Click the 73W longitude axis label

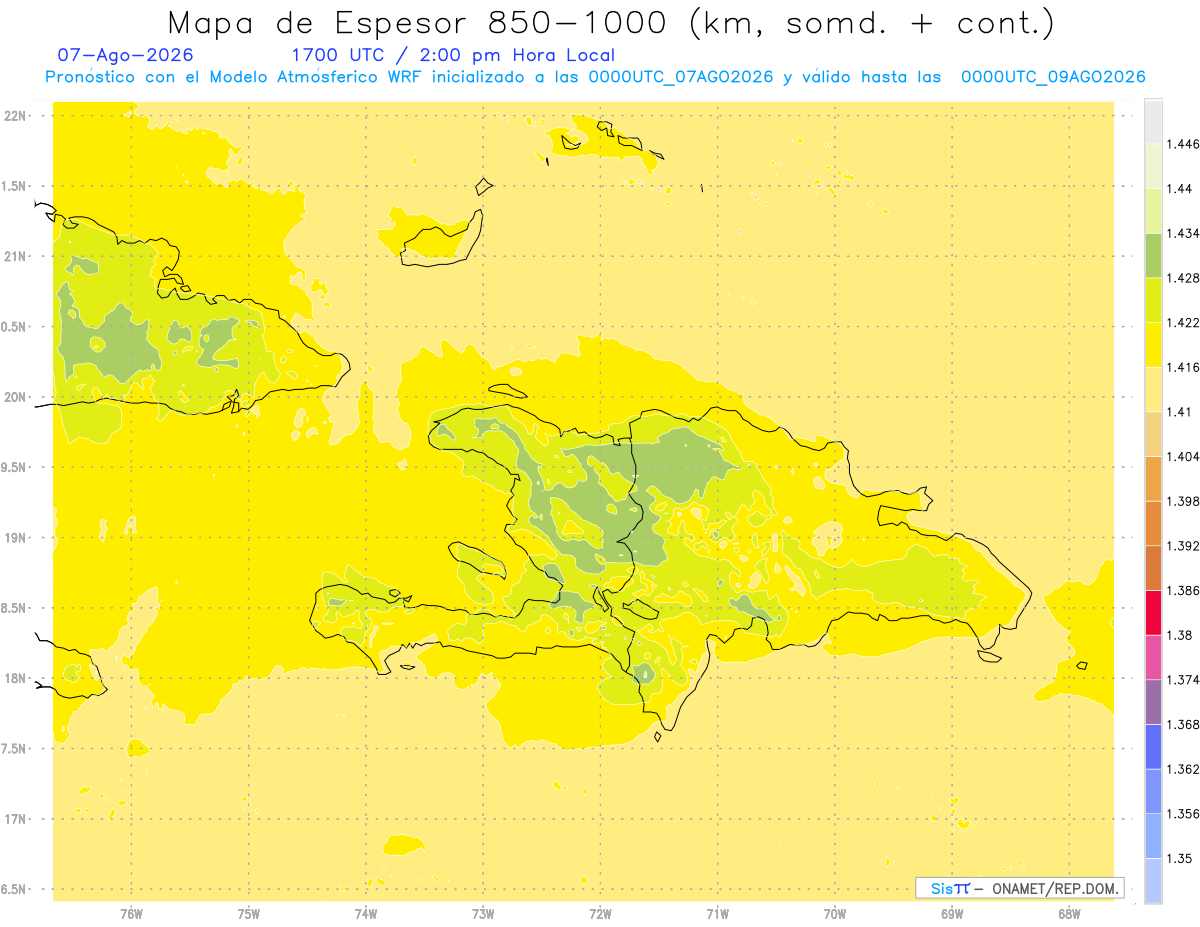pos(483,914)
